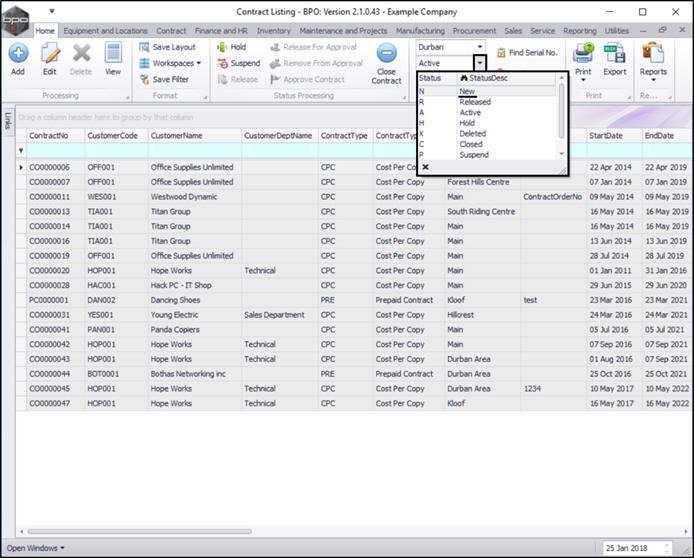Open the Open Windows dropdown

point(35,548)
